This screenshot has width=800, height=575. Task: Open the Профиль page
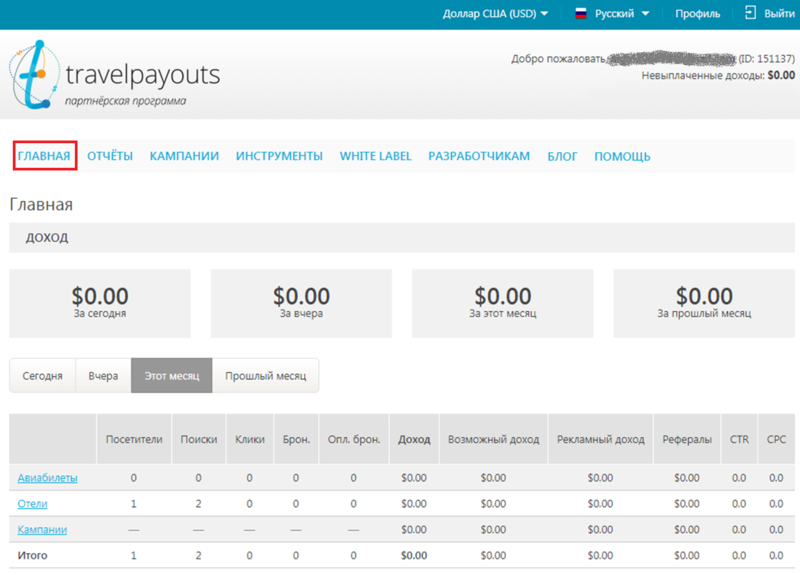(697, 14)
